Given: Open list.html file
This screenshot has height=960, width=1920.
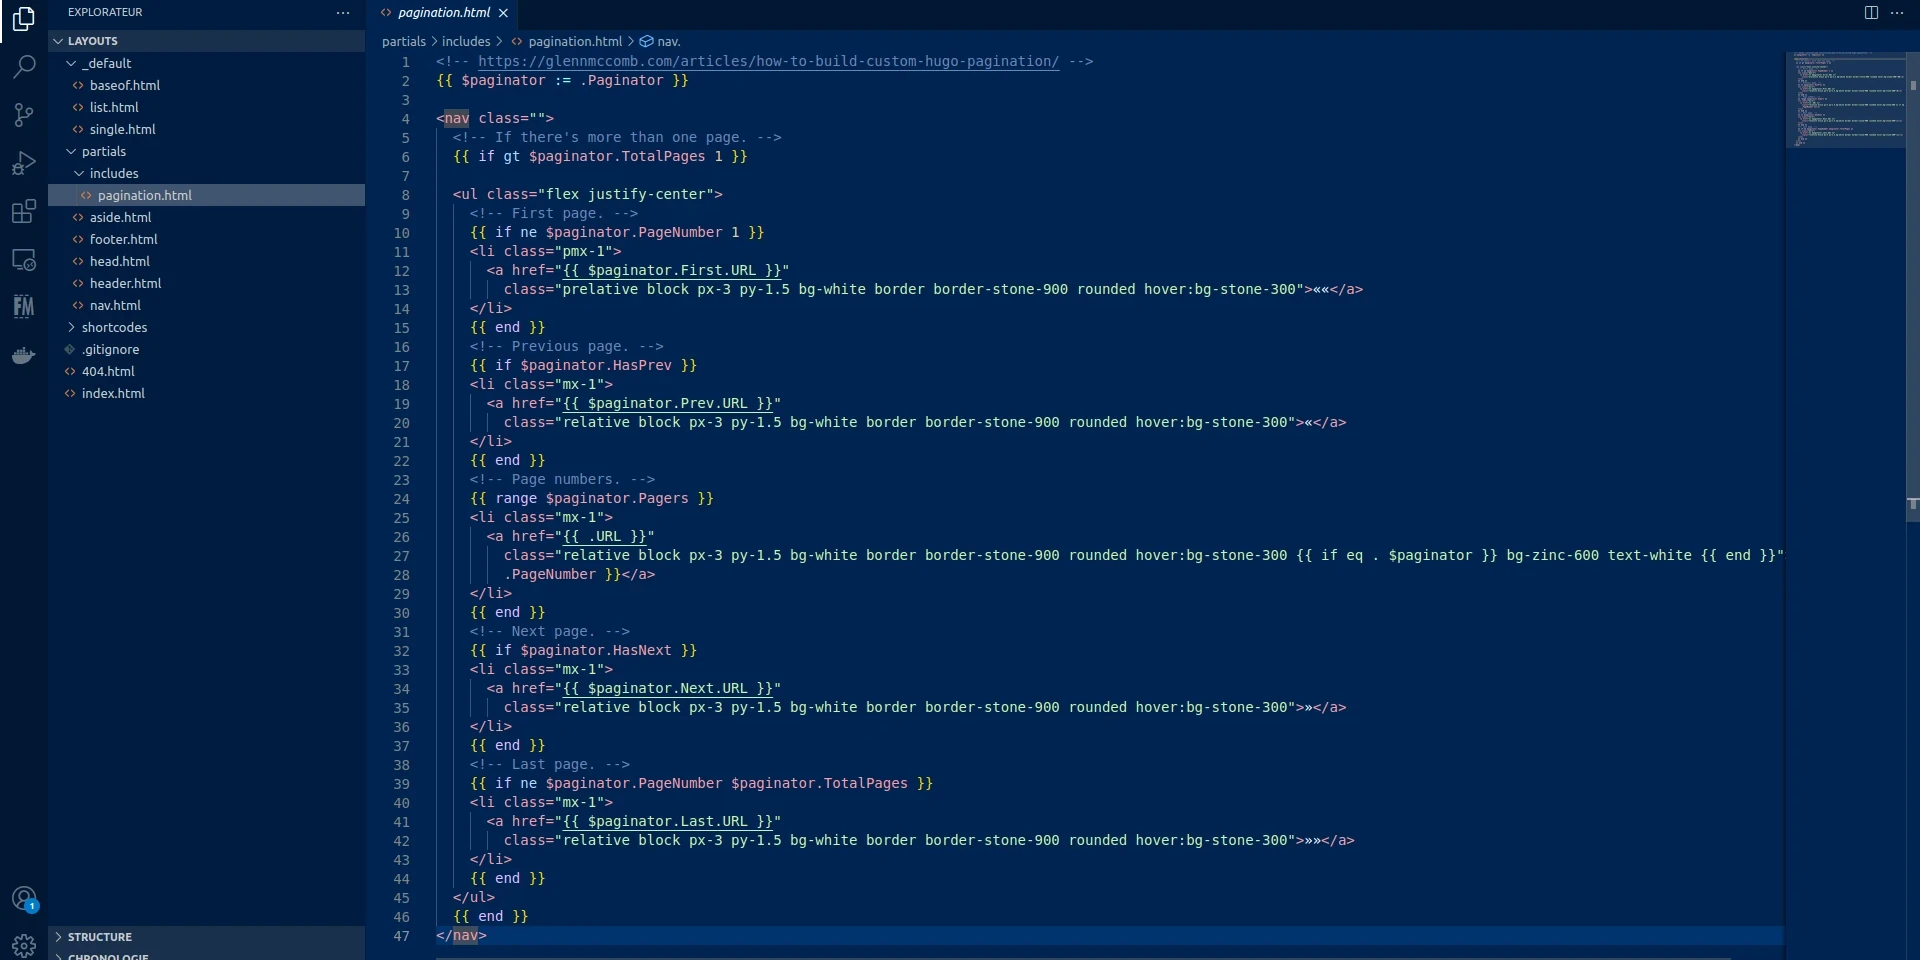Looking at the screenshot, I should pyautogui.click(x=207, y=107).
